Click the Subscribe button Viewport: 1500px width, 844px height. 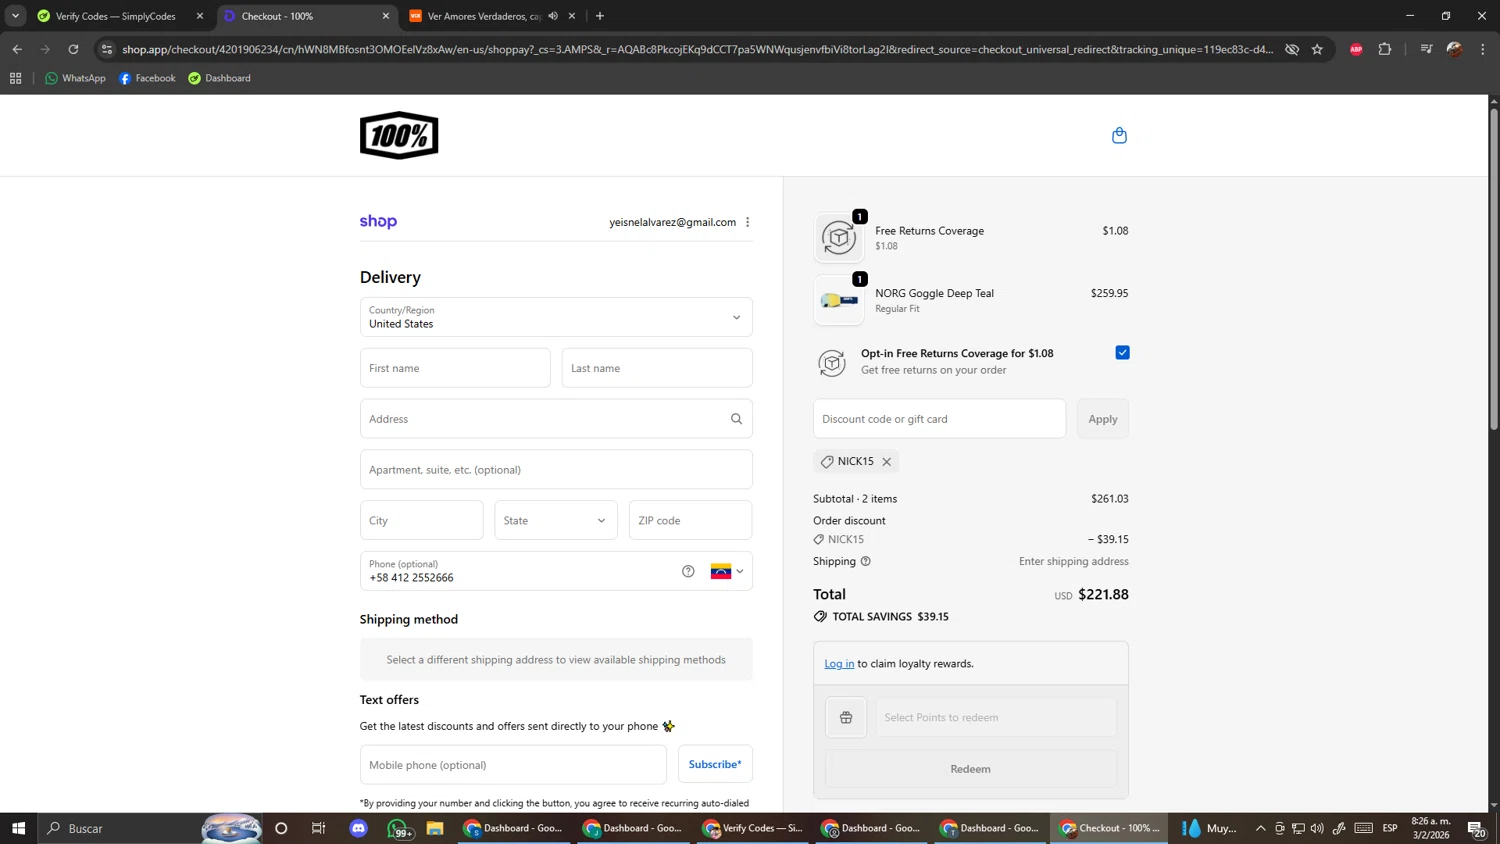tap(715, 764)
